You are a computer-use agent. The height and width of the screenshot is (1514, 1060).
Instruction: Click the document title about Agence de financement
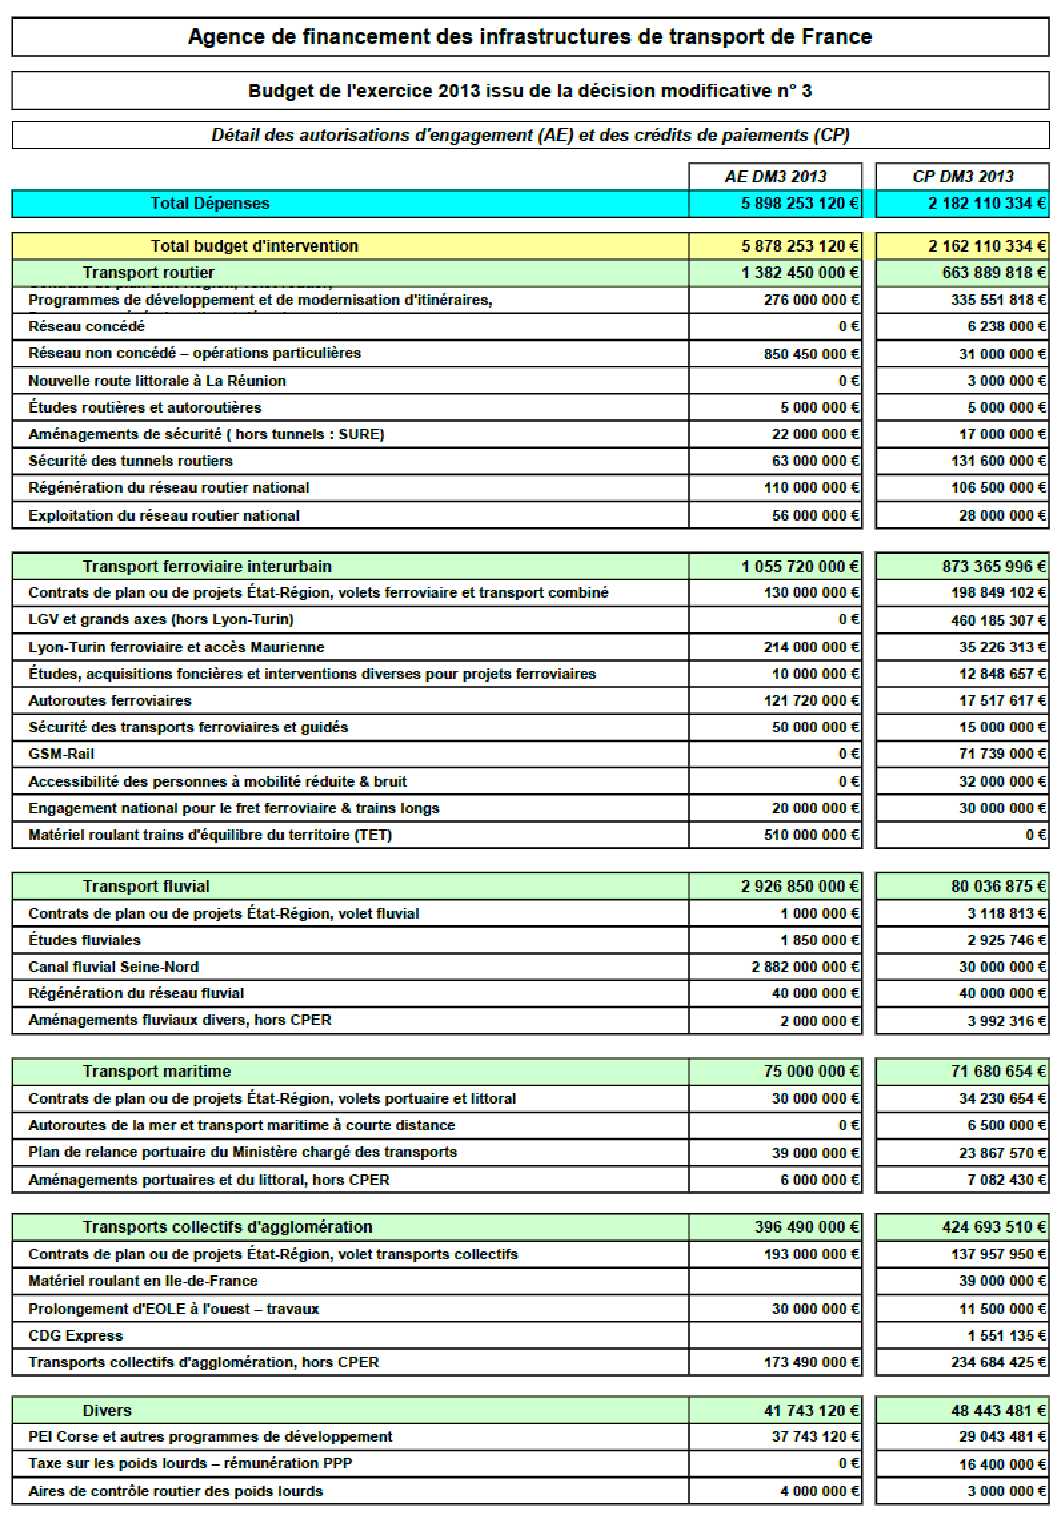pos(530,37)
